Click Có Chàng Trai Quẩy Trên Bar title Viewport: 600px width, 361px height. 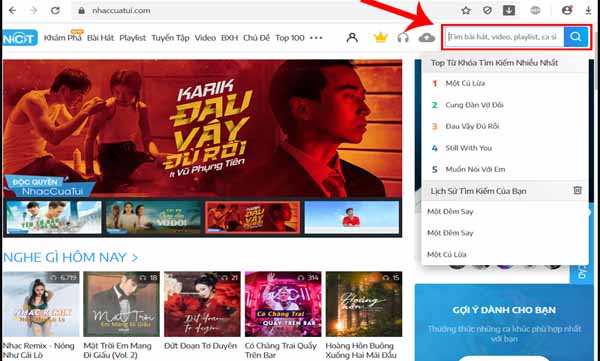[281, 350]
